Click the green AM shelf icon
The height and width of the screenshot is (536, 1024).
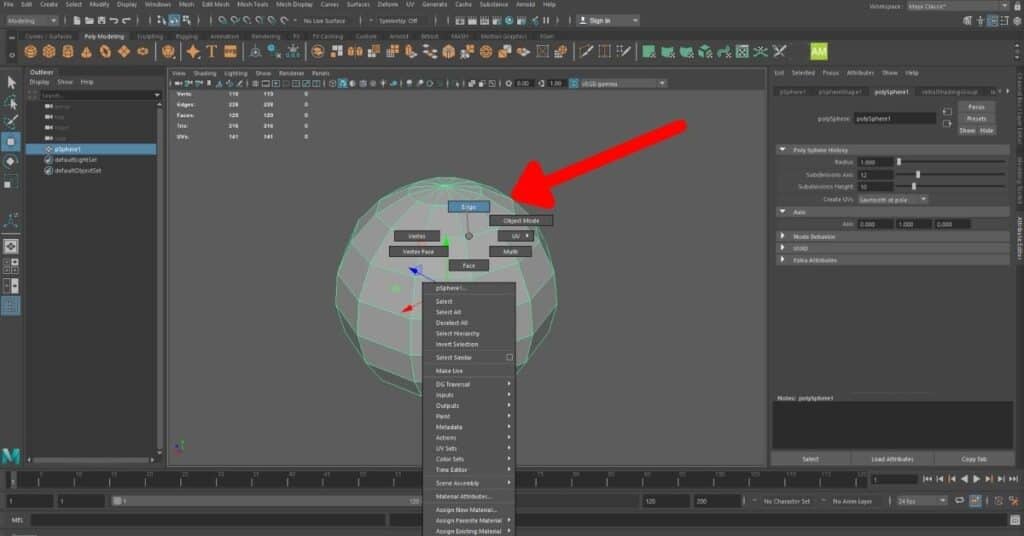pyautogui.click(x=818, y=51)
